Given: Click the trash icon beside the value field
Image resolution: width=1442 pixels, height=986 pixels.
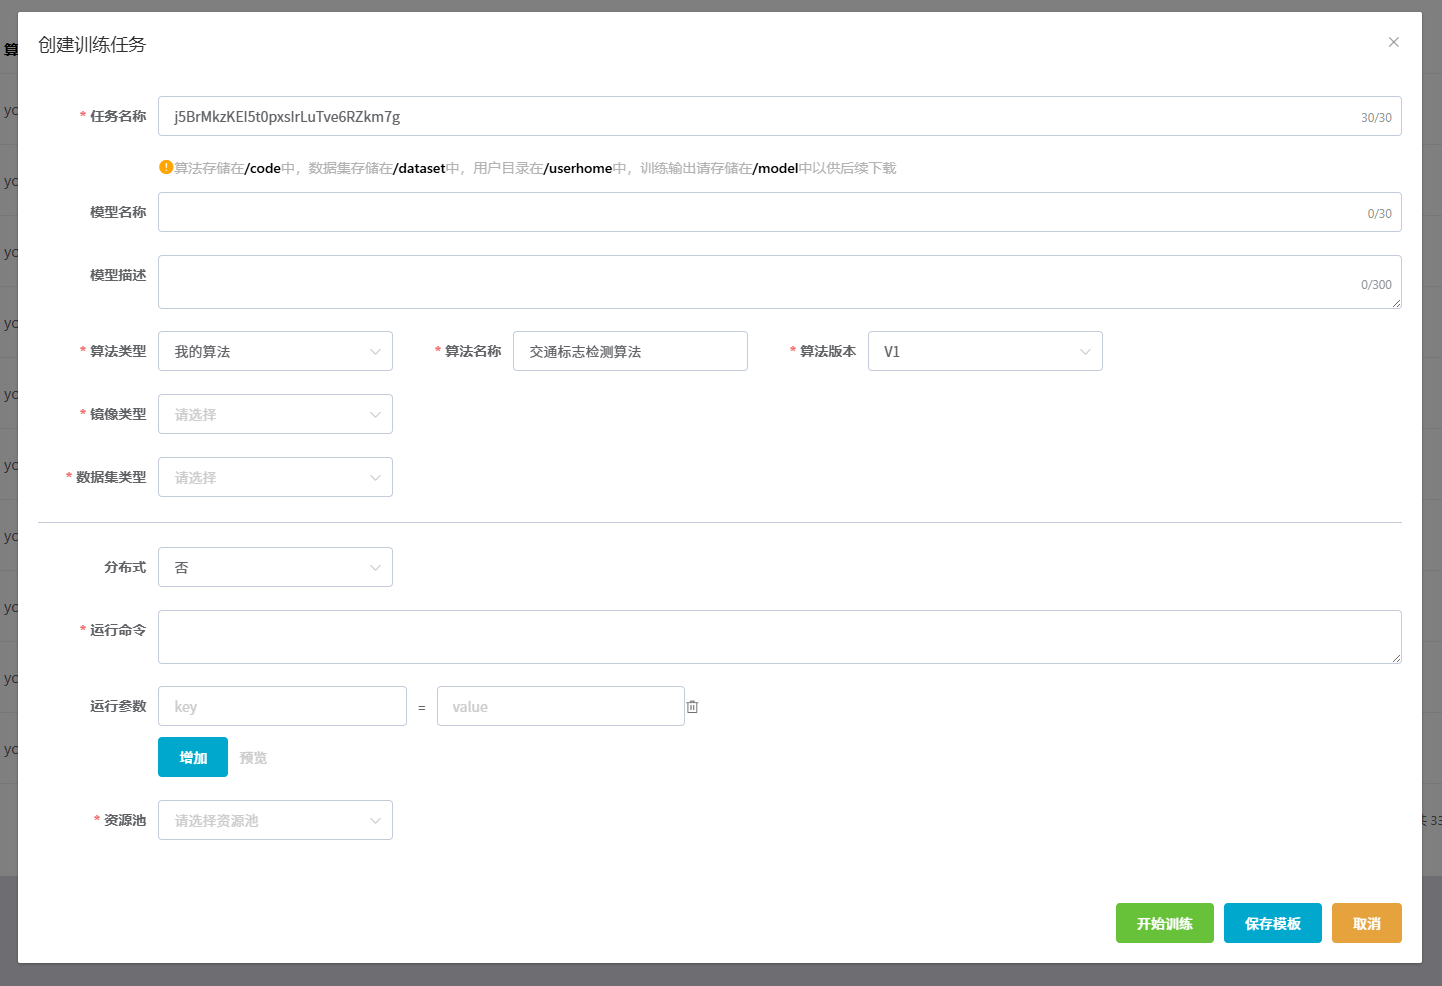Looking at the screenshot, I should (x=692, y=707).
